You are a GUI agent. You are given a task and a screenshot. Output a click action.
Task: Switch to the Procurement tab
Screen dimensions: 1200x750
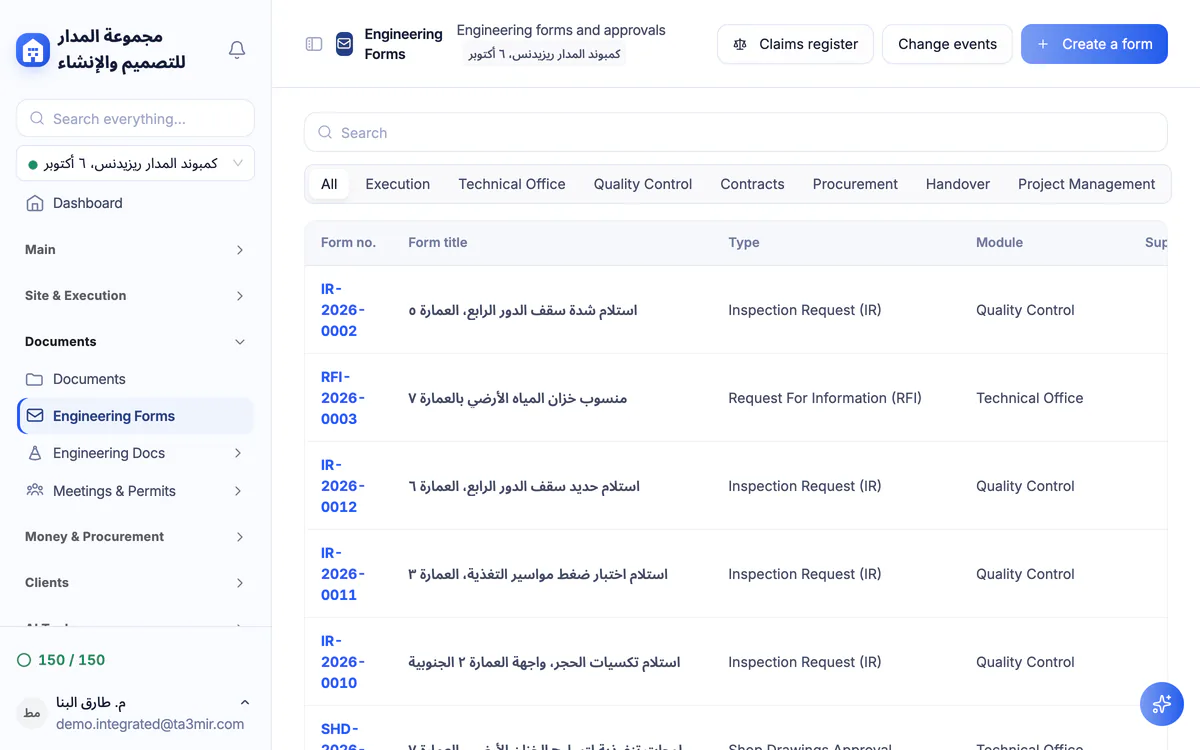coord(855,184)
